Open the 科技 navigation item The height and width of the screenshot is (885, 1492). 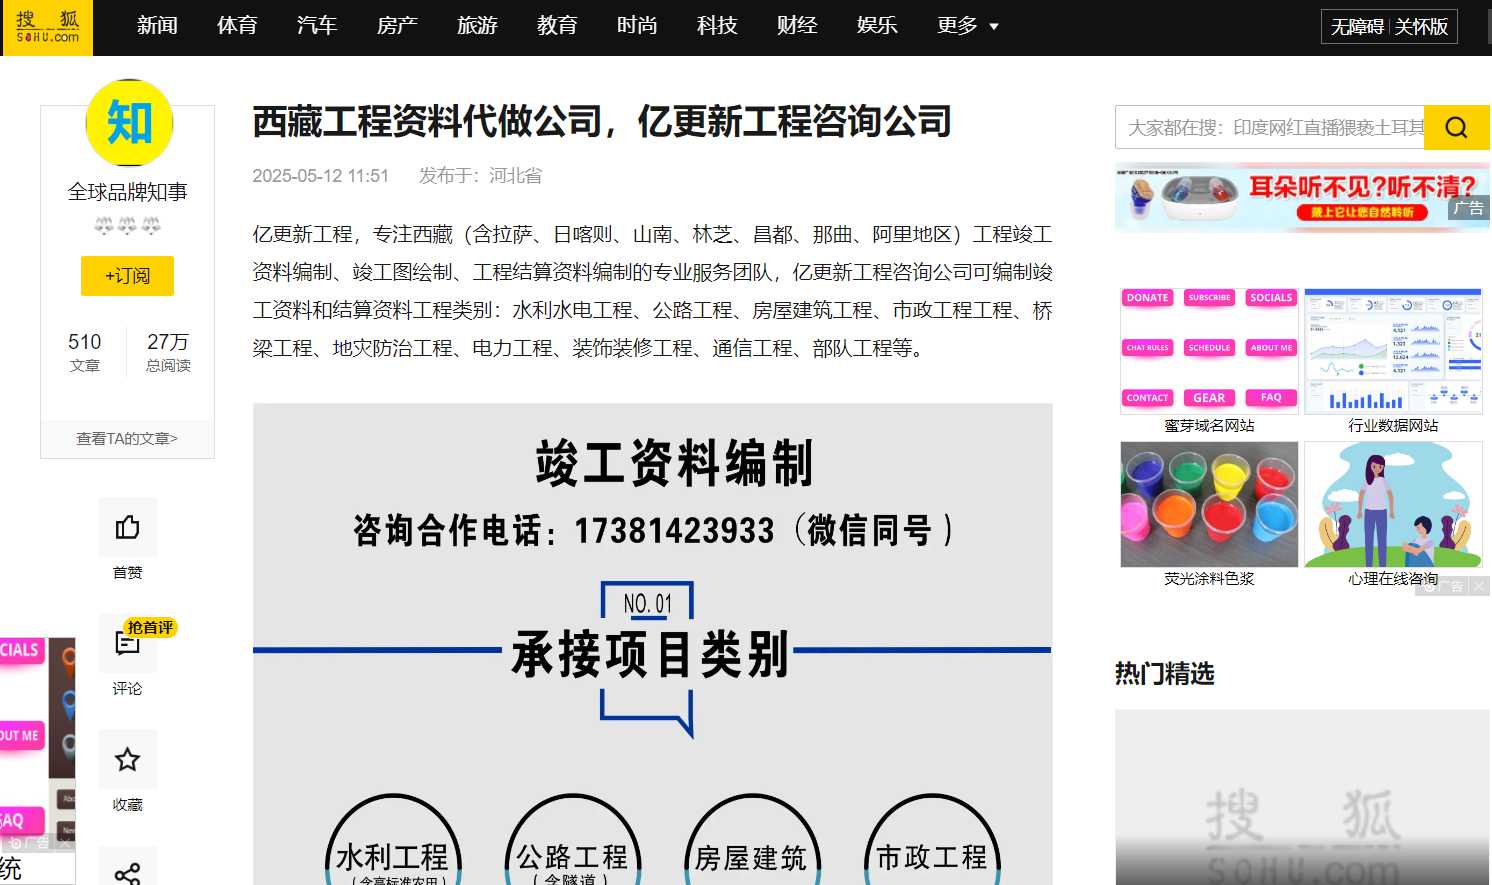click(717, 26)
